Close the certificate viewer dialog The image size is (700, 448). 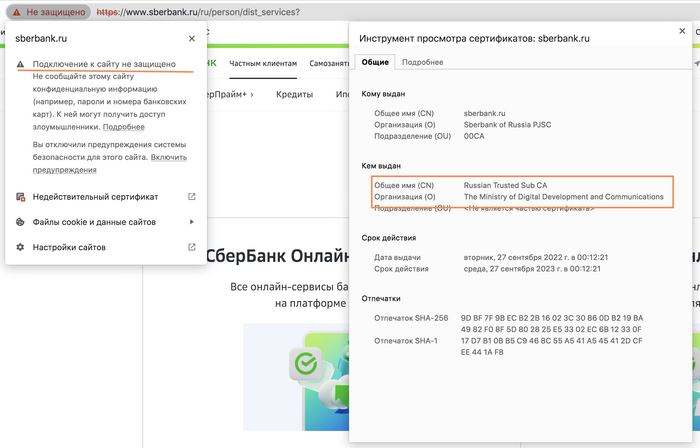click(x=682, y=31)
